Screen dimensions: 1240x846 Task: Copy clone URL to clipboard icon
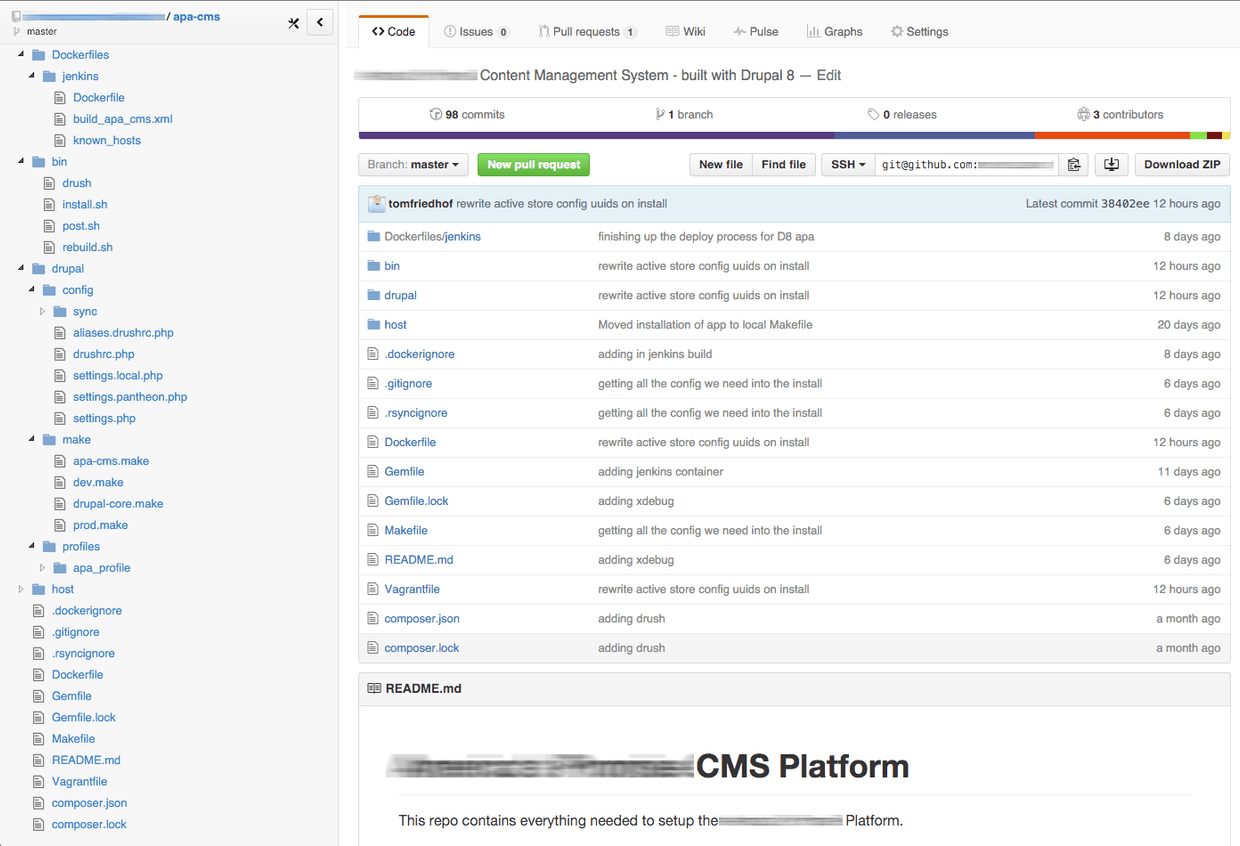(1074, 165)
